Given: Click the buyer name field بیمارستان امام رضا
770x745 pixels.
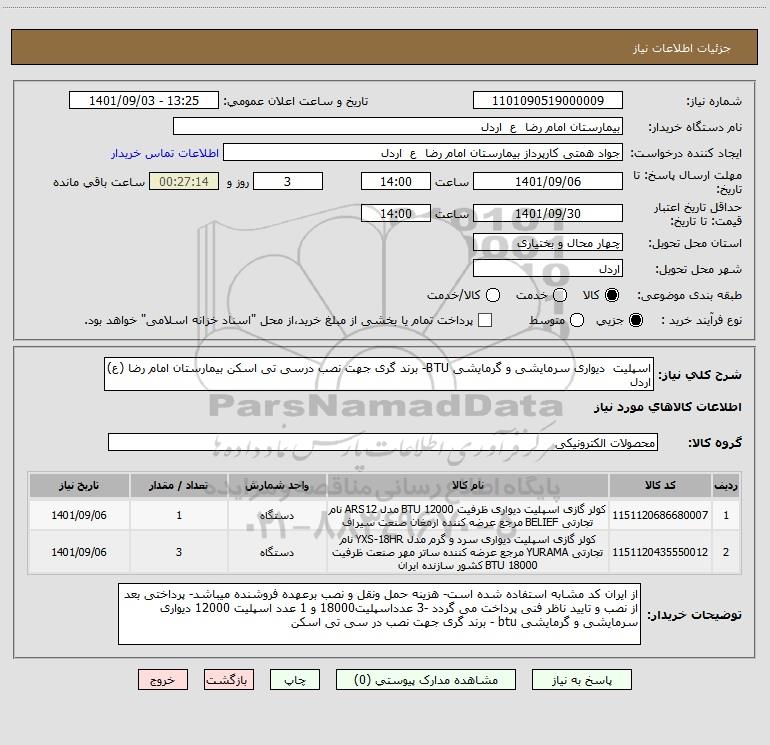Looking at the screenshot, I should [x=398, y=126].
